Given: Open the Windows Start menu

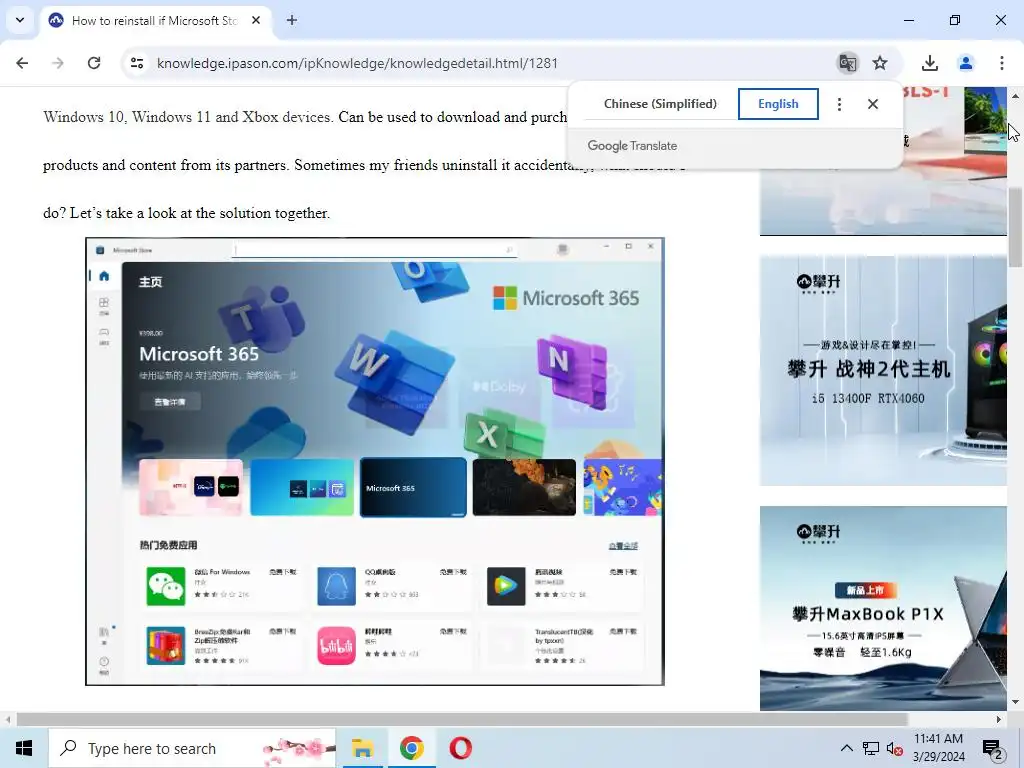Looking at the screenshot, I should 24,748.
